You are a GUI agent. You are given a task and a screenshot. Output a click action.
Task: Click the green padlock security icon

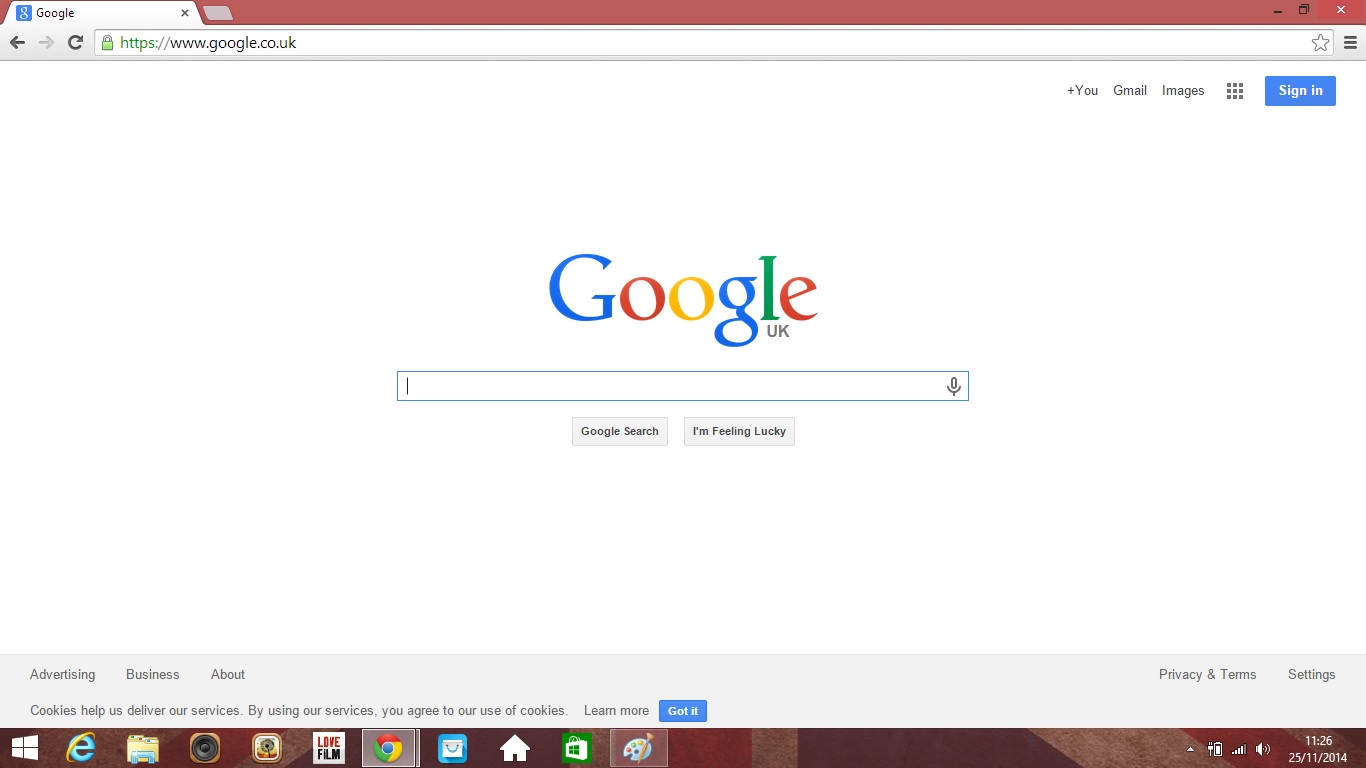pyautogui.click(x=107, y=42)
